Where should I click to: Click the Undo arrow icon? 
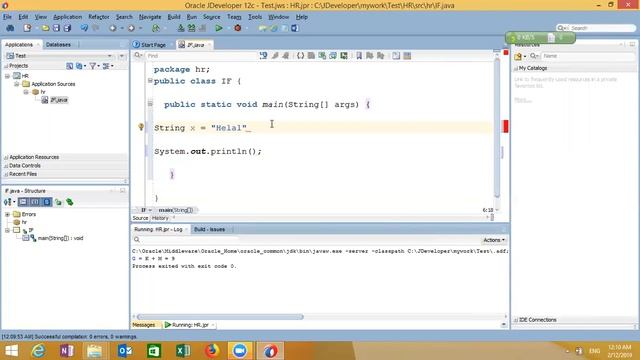[x=84, y=28]
